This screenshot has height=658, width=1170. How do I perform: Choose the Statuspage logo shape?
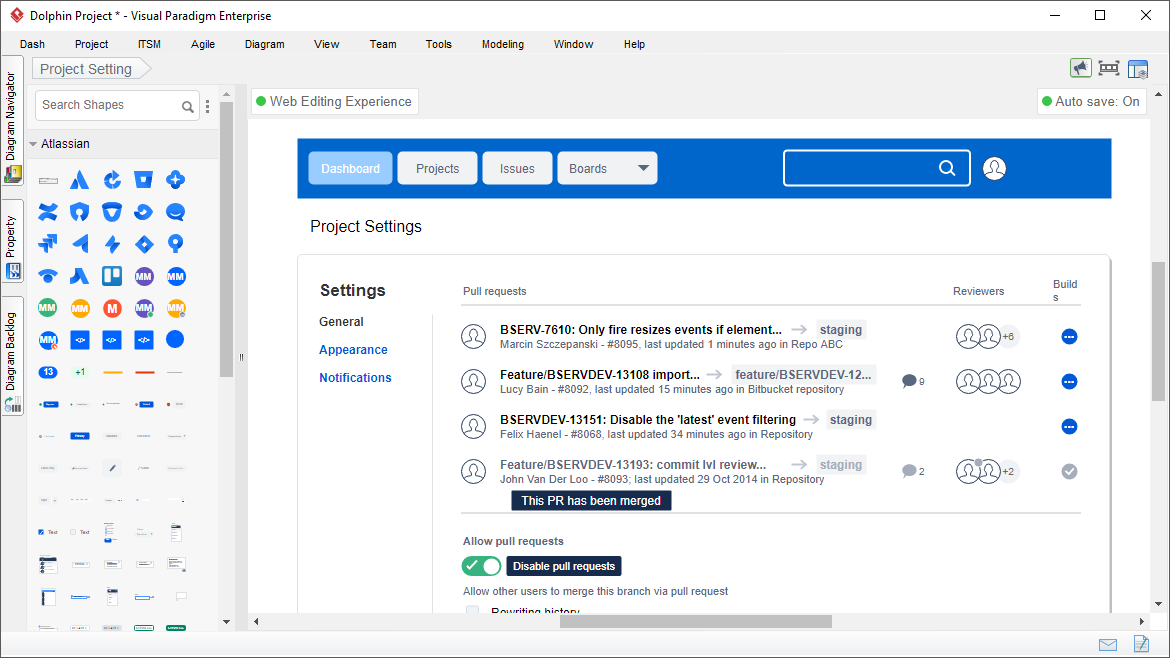click(48, 277)
